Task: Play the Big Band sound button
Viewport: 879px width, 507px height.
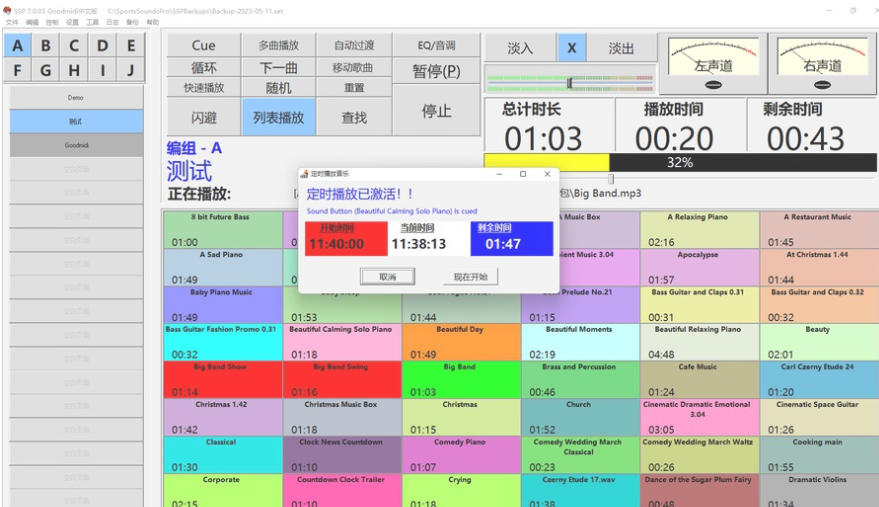Action: pyautogui.click(x=461, y=380)
